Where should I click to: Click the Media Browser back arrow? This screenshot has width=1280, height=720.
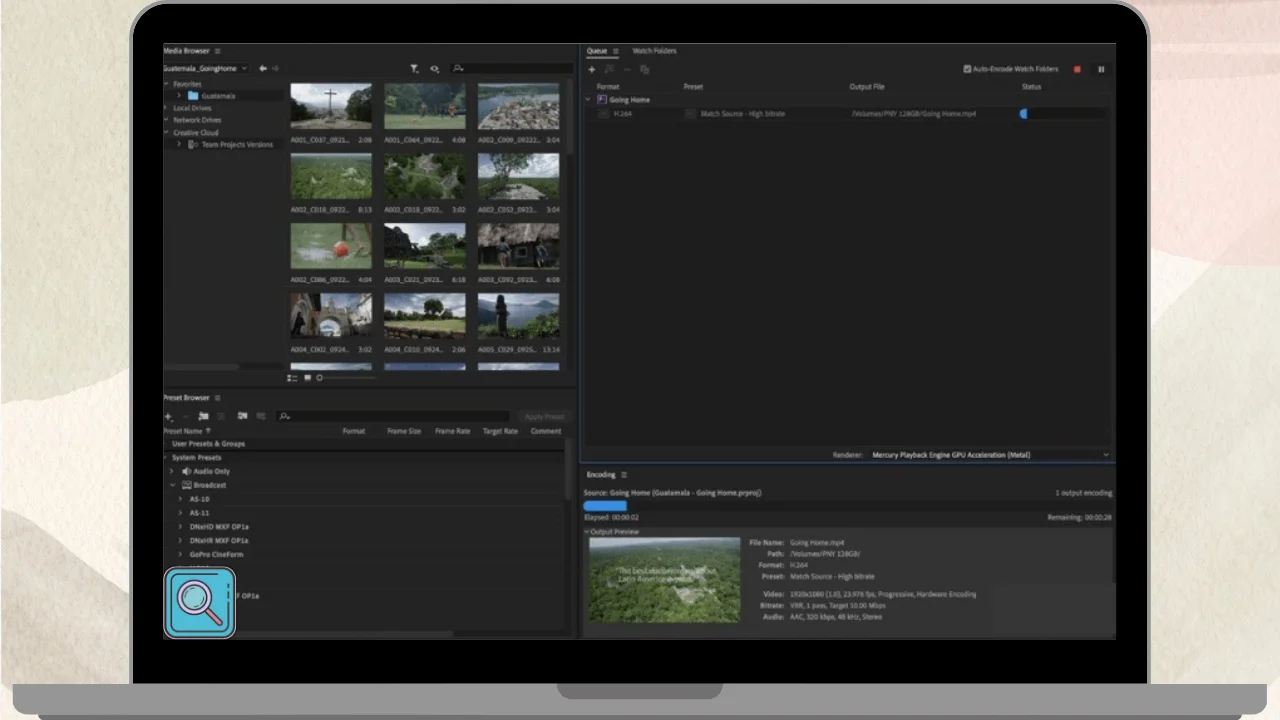coord(263,68)
